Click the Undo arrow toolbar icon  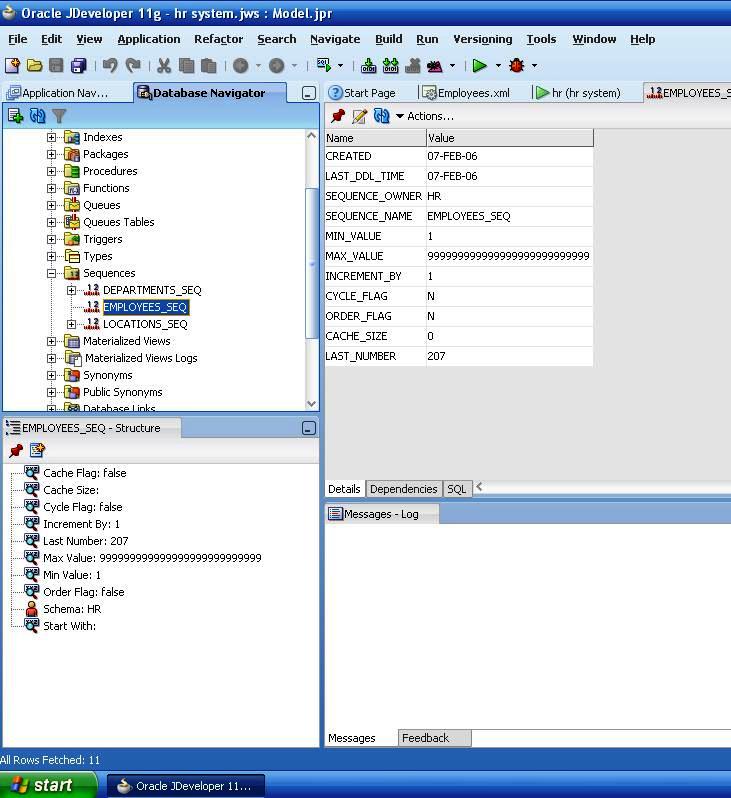pyautogui.click(x=109, y=66)
